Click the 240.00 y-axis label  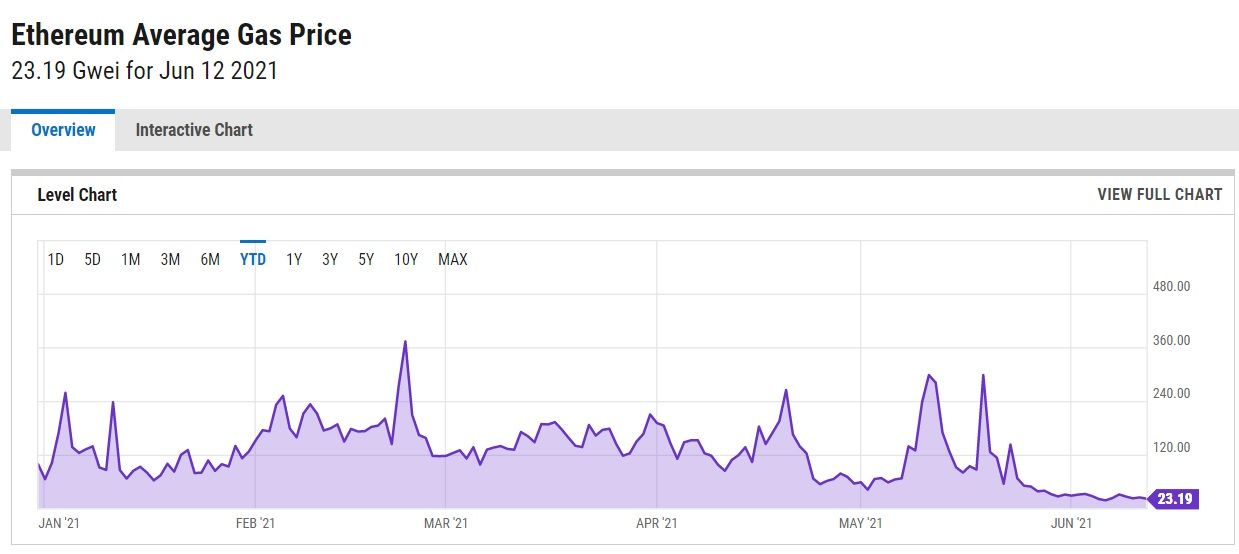[x=1171, y=394]
